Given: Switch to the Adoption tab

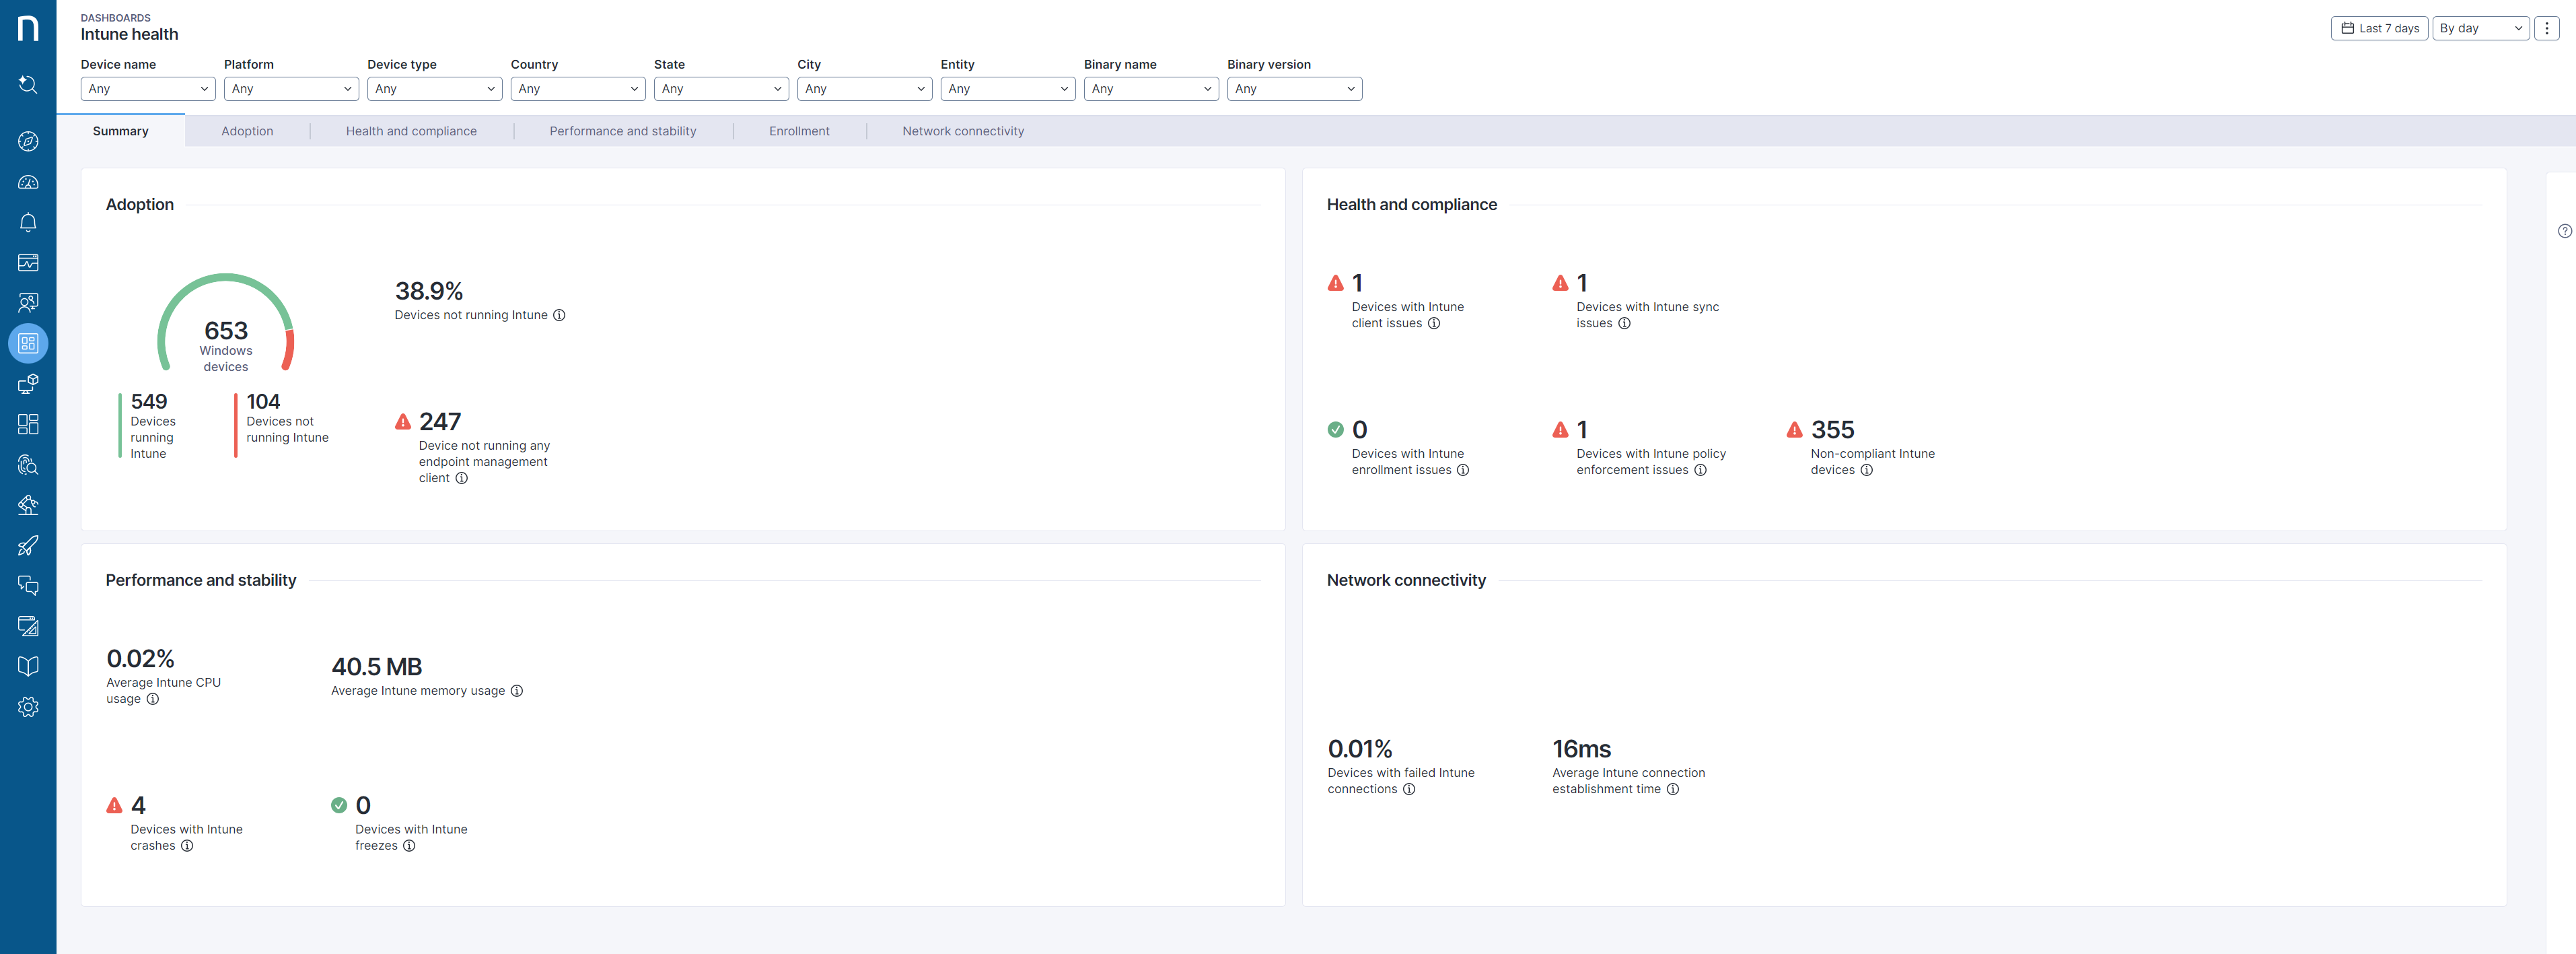Looking at the screenshot, I should [247, 131].
